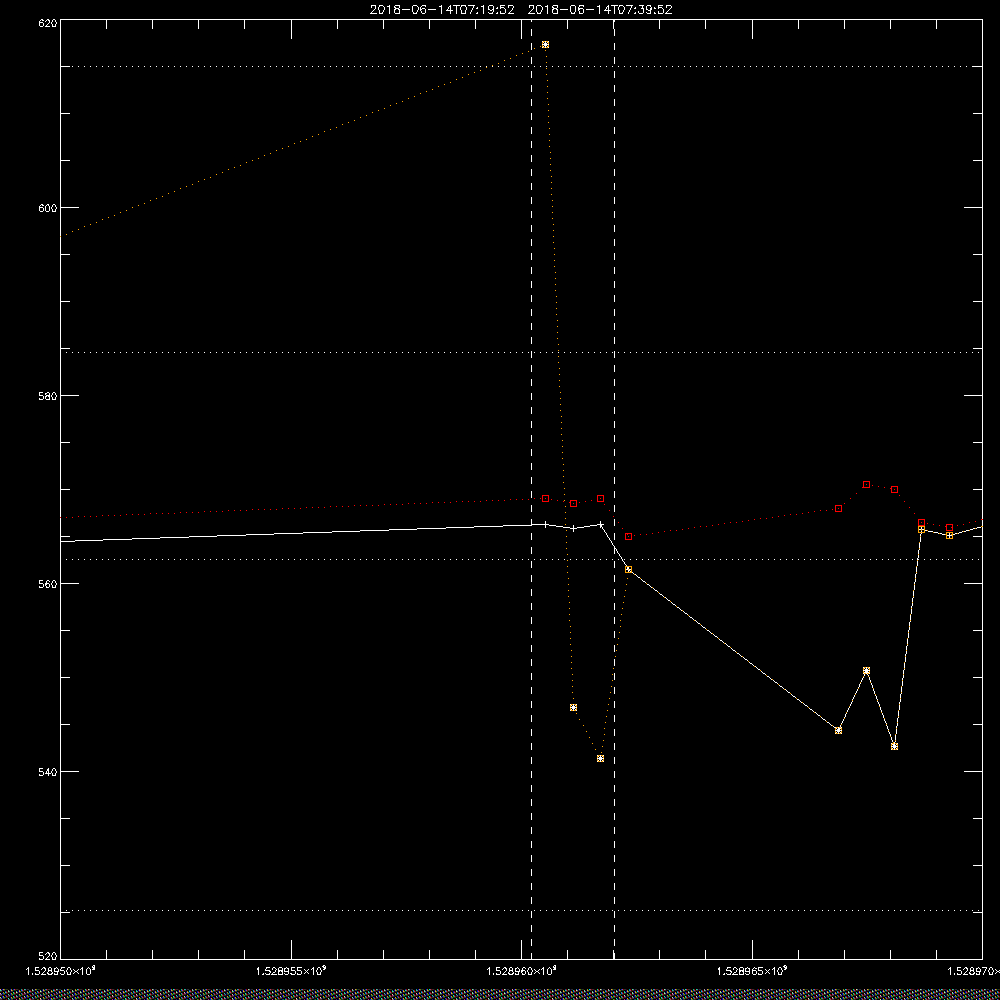Pick the white plus marker just right of left dashed line
Screen dimensions: 1000x1000
tap(545, 525)
